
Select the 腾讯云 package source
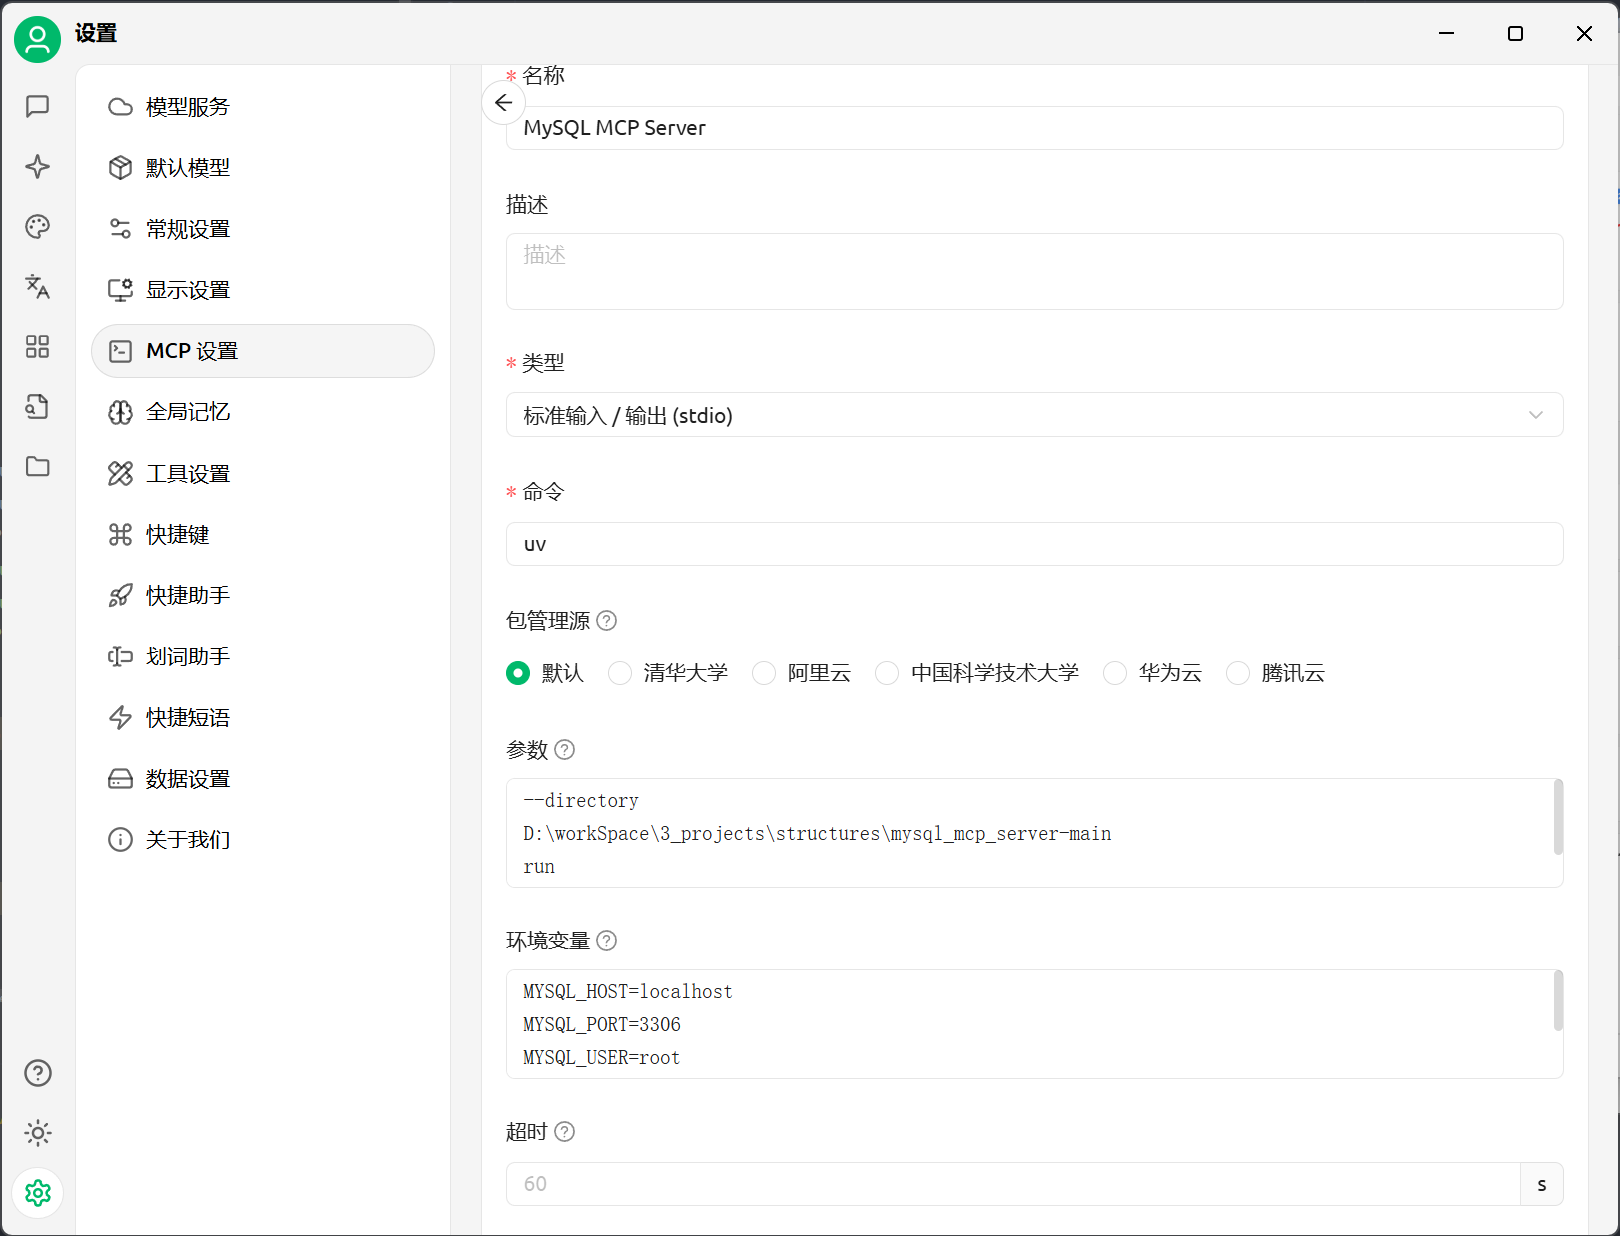pyautogui.click(x=1238, y=673)
